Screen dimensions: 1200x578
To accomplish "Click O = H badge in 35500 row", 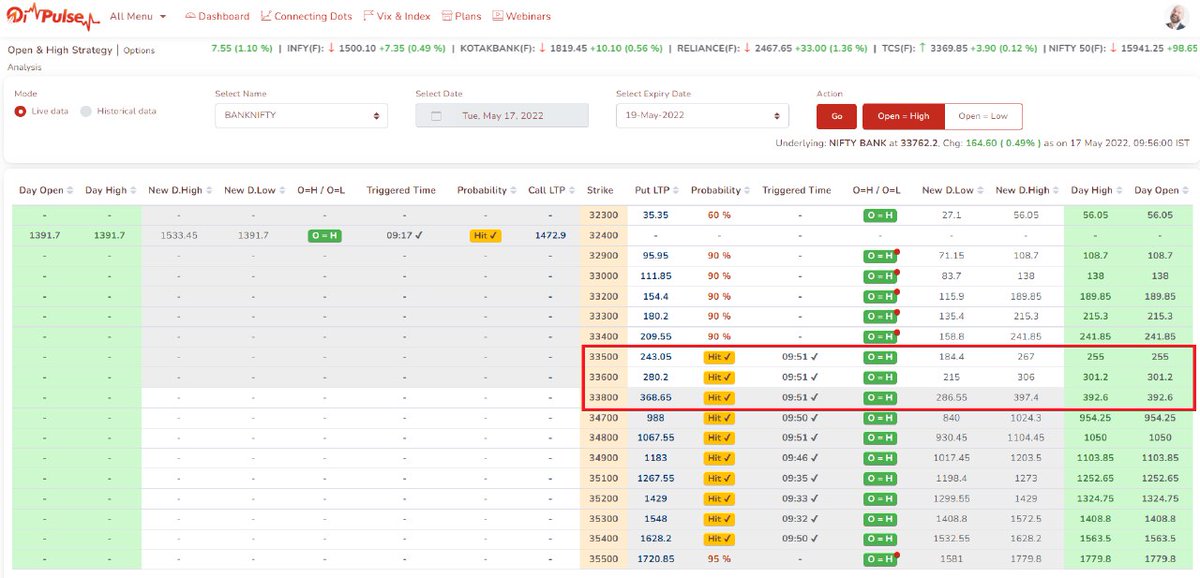I will (x=880, y=559).
